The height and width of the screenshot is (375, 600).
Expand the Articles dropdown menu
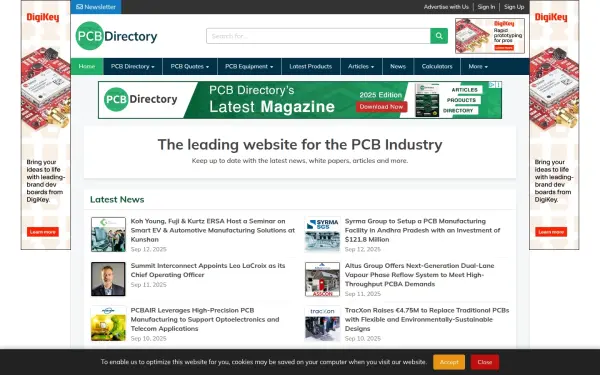pyautogui.click(x=361, y=67)
